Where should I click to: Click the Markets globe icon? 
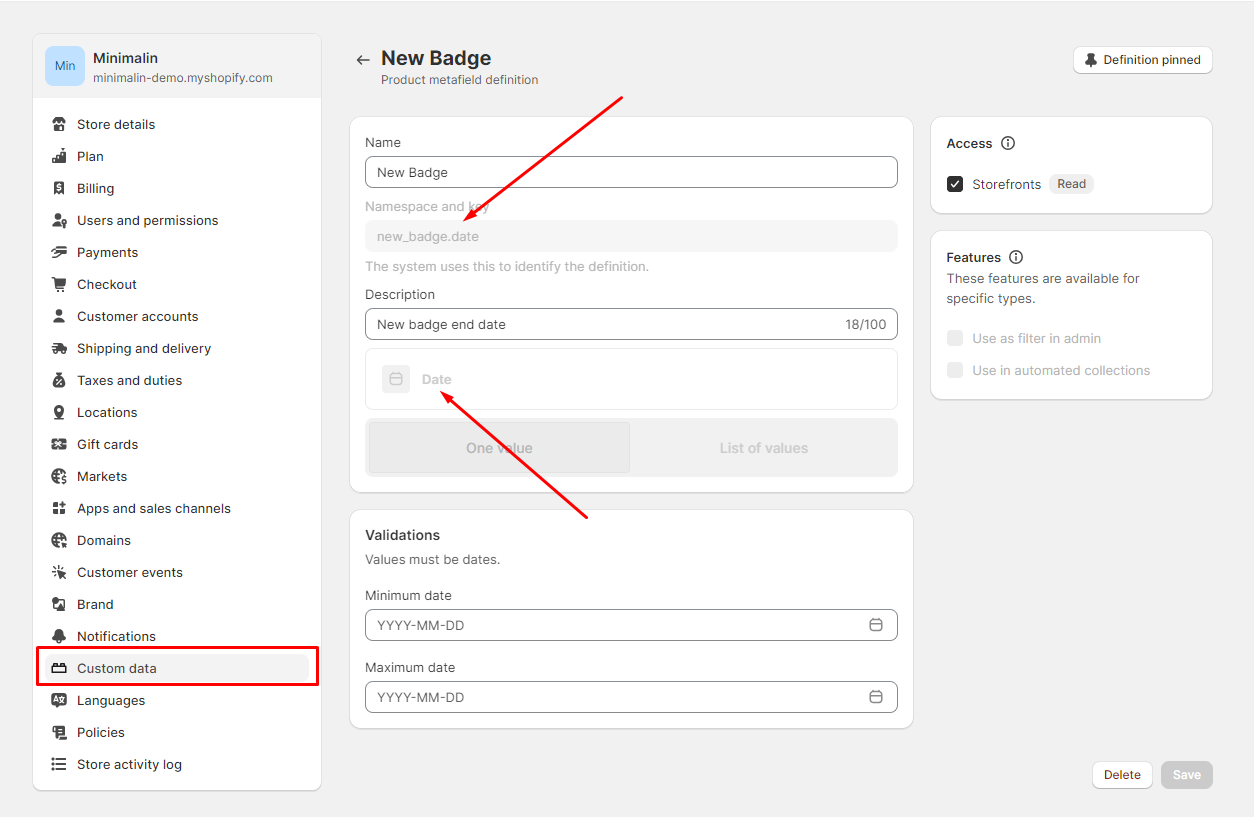(59, 476)
